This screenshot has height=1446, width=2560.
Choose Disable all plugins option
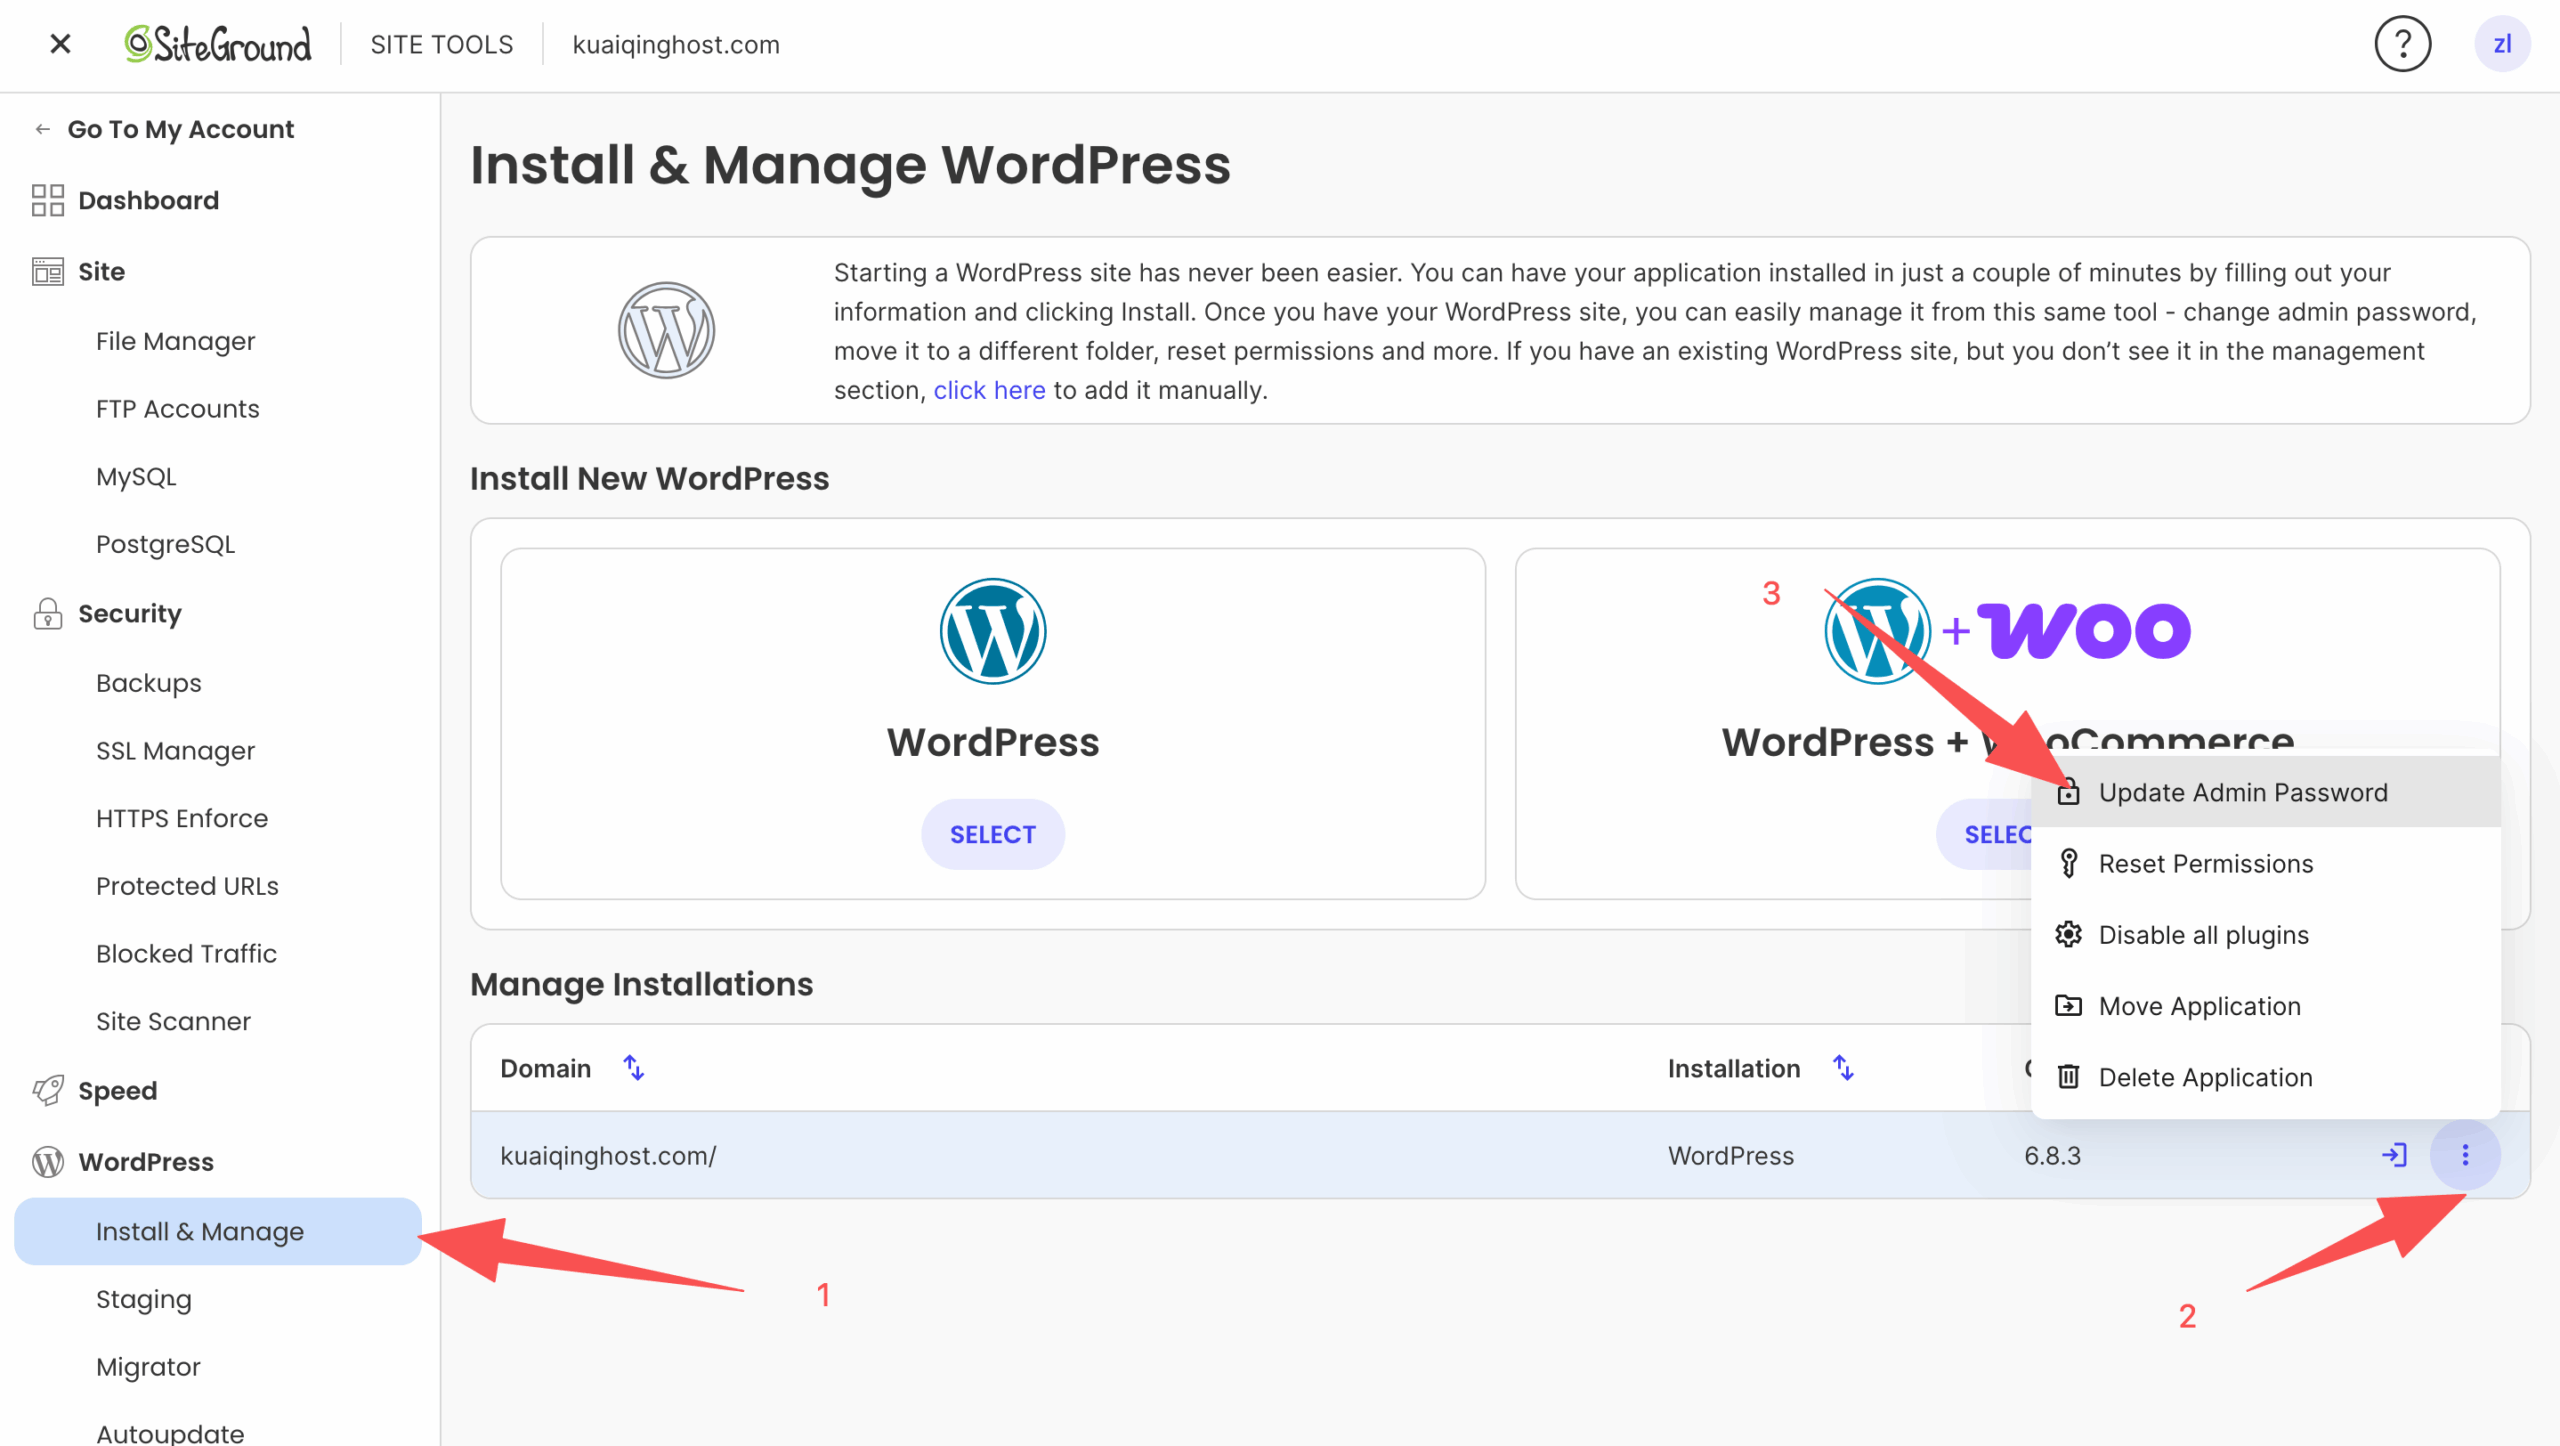2203,935
